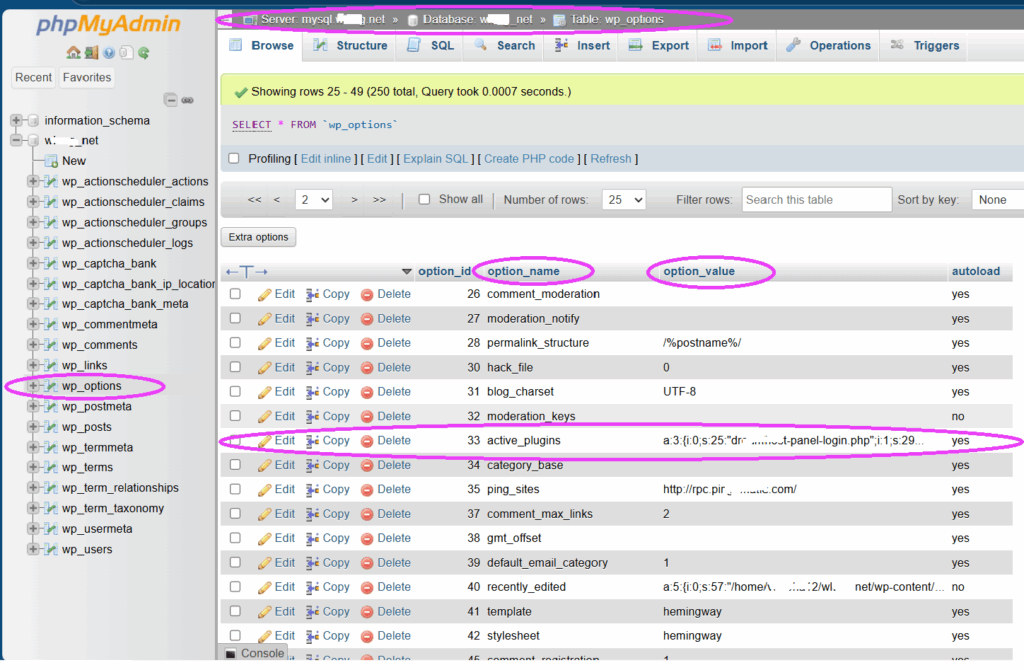The height and width of the screenshot is (670, 1024).
Task: Click the next page > button
Action: point(354,200)
